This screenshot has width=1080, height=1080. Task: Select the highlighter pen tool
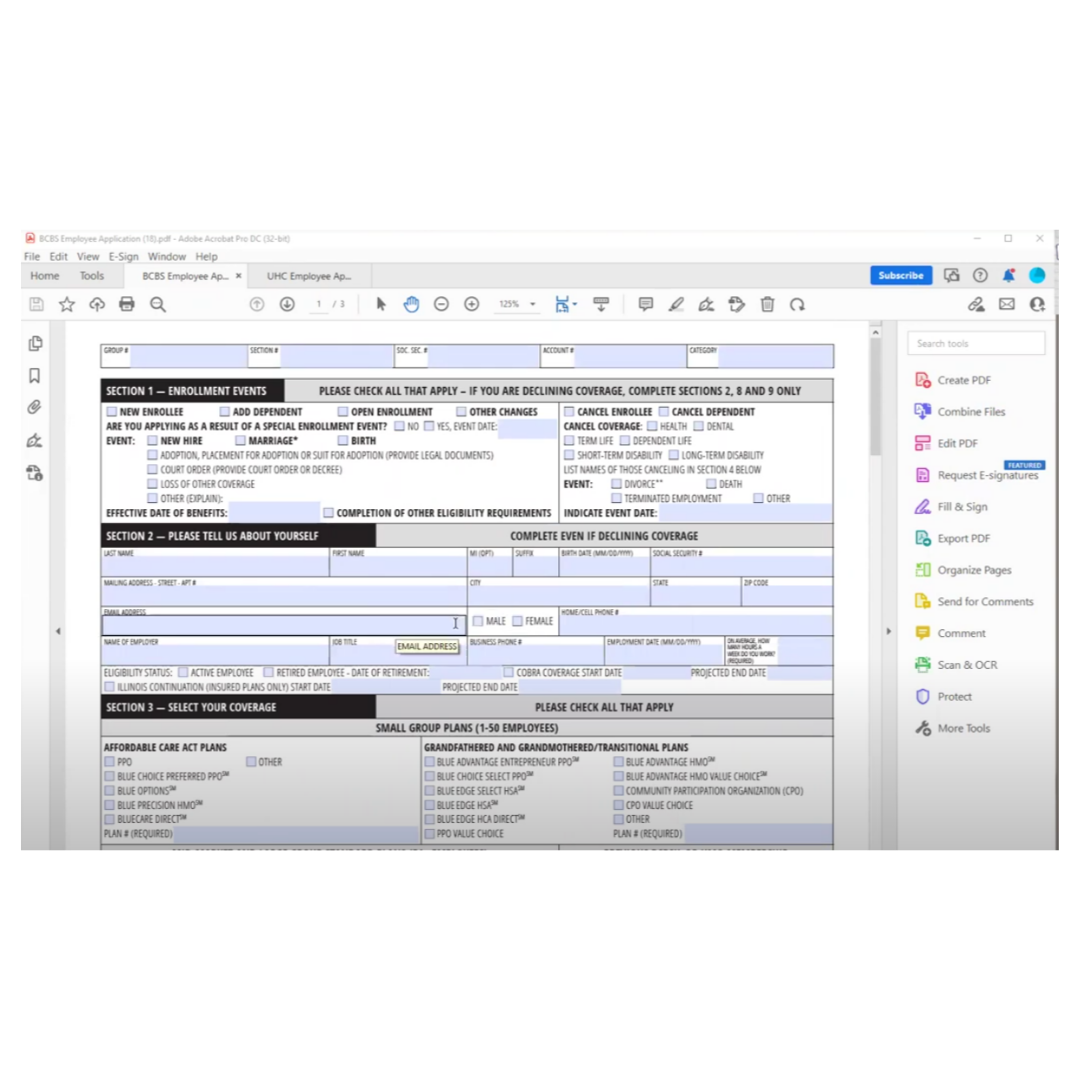[x=676, y=304]
